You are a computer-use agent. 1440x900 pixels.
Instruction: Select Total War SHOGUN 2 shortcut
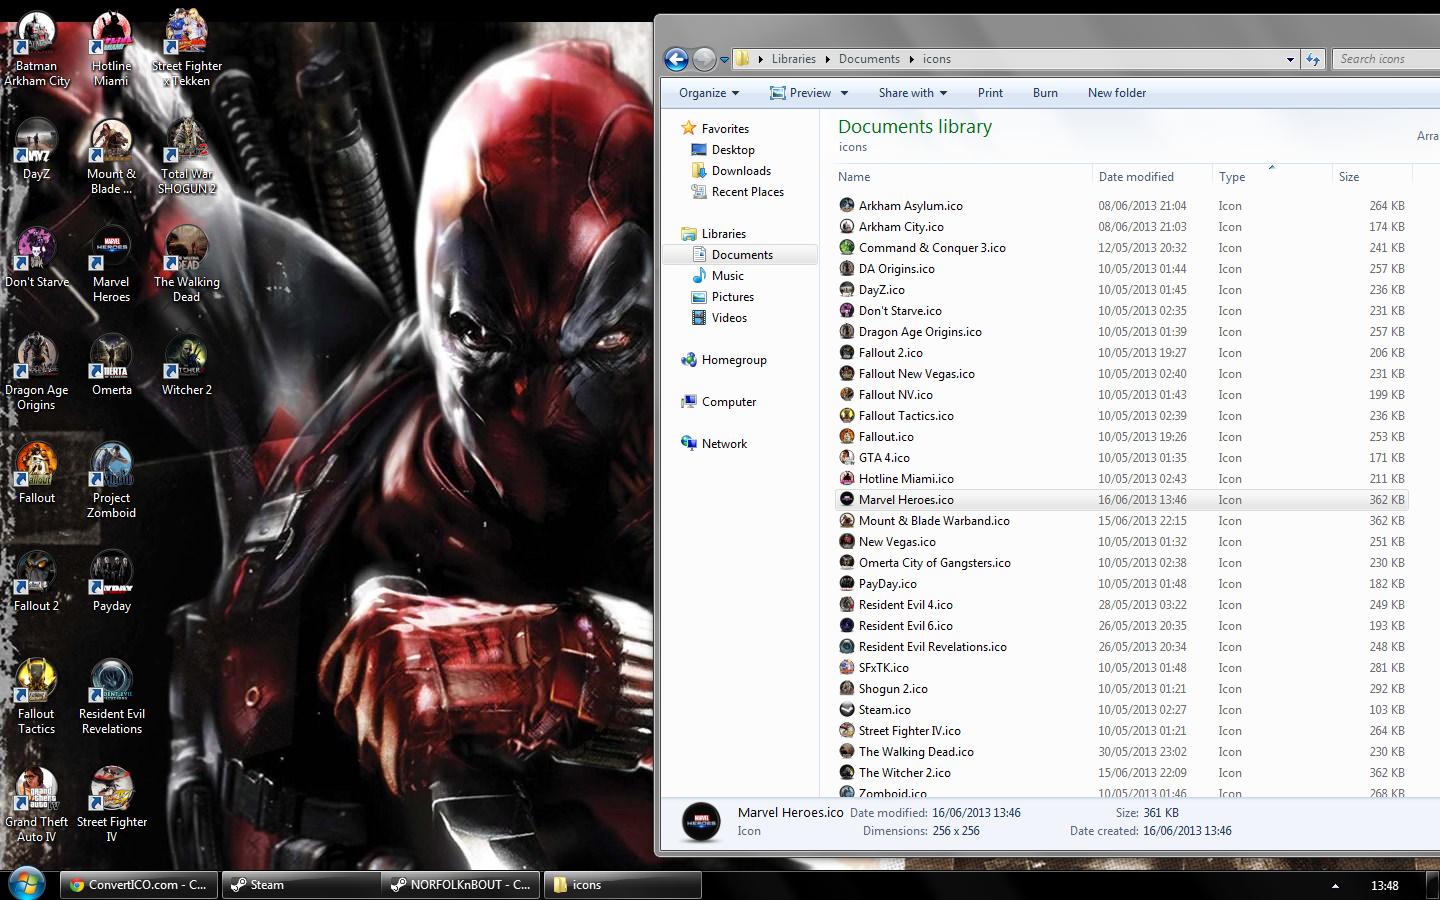click(x=187, y=157)
